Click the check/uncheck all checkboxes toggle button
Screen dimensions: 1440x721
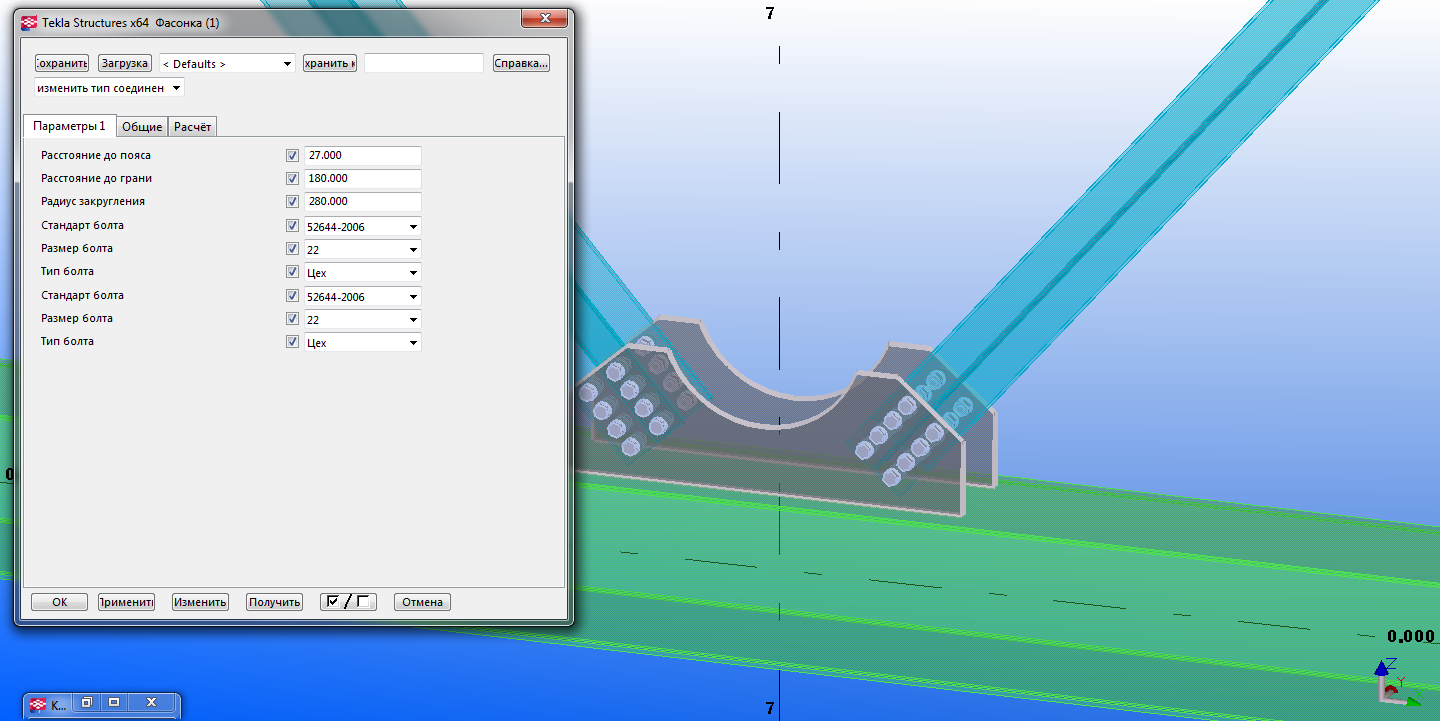(348, 602)
